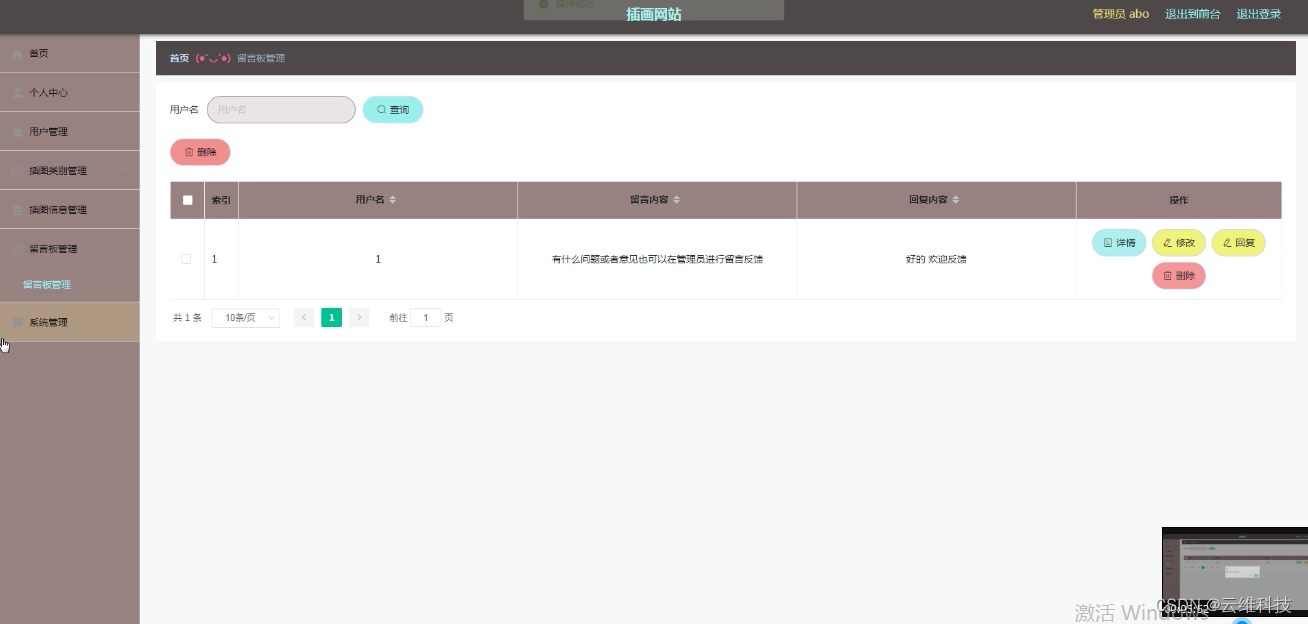
Task: Click the document icon in the 详情 button
Action: coord(1108,243)
